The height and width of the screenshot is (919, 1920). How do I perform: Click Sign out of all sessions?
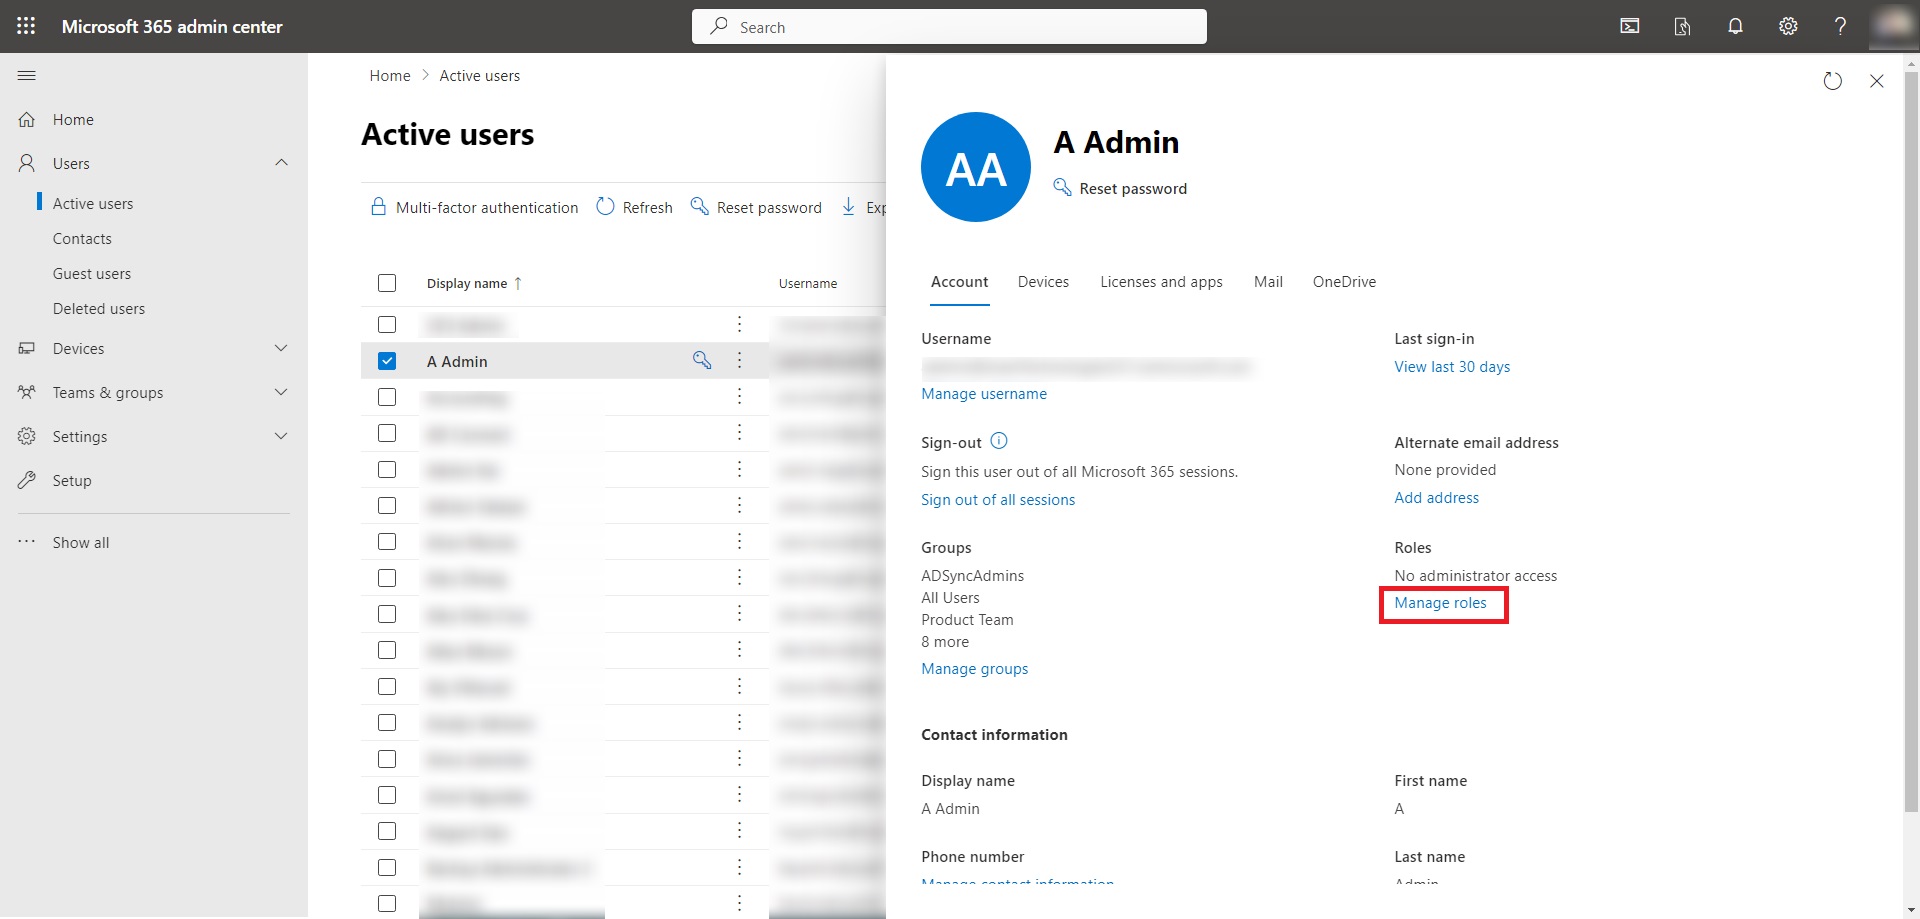point(998,500)
